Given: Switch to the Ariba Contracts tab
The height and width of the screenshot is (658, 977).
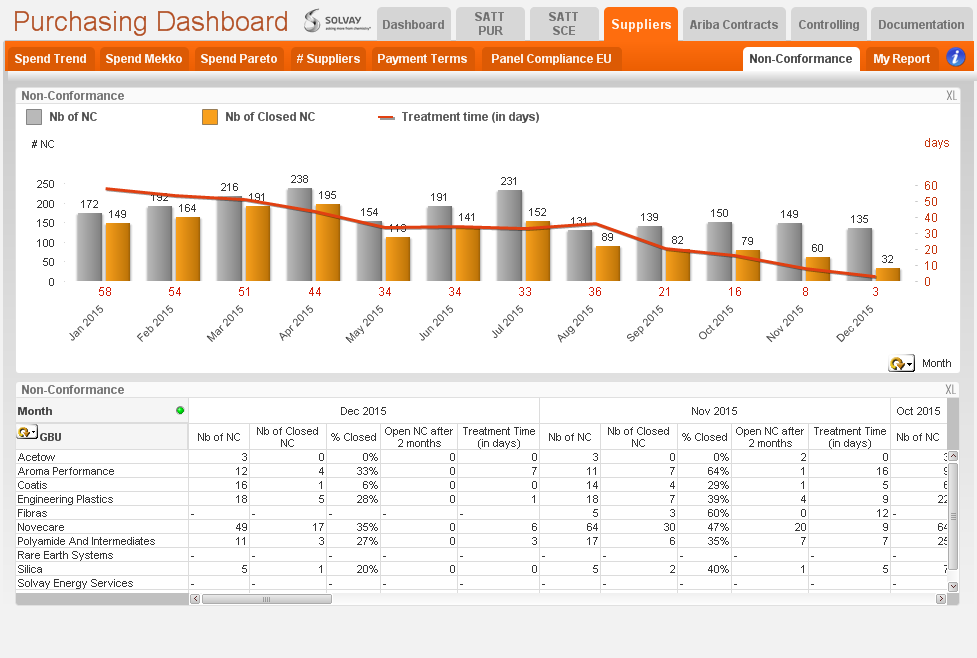Looking at the screenshot, I should (x=733, y=25).
